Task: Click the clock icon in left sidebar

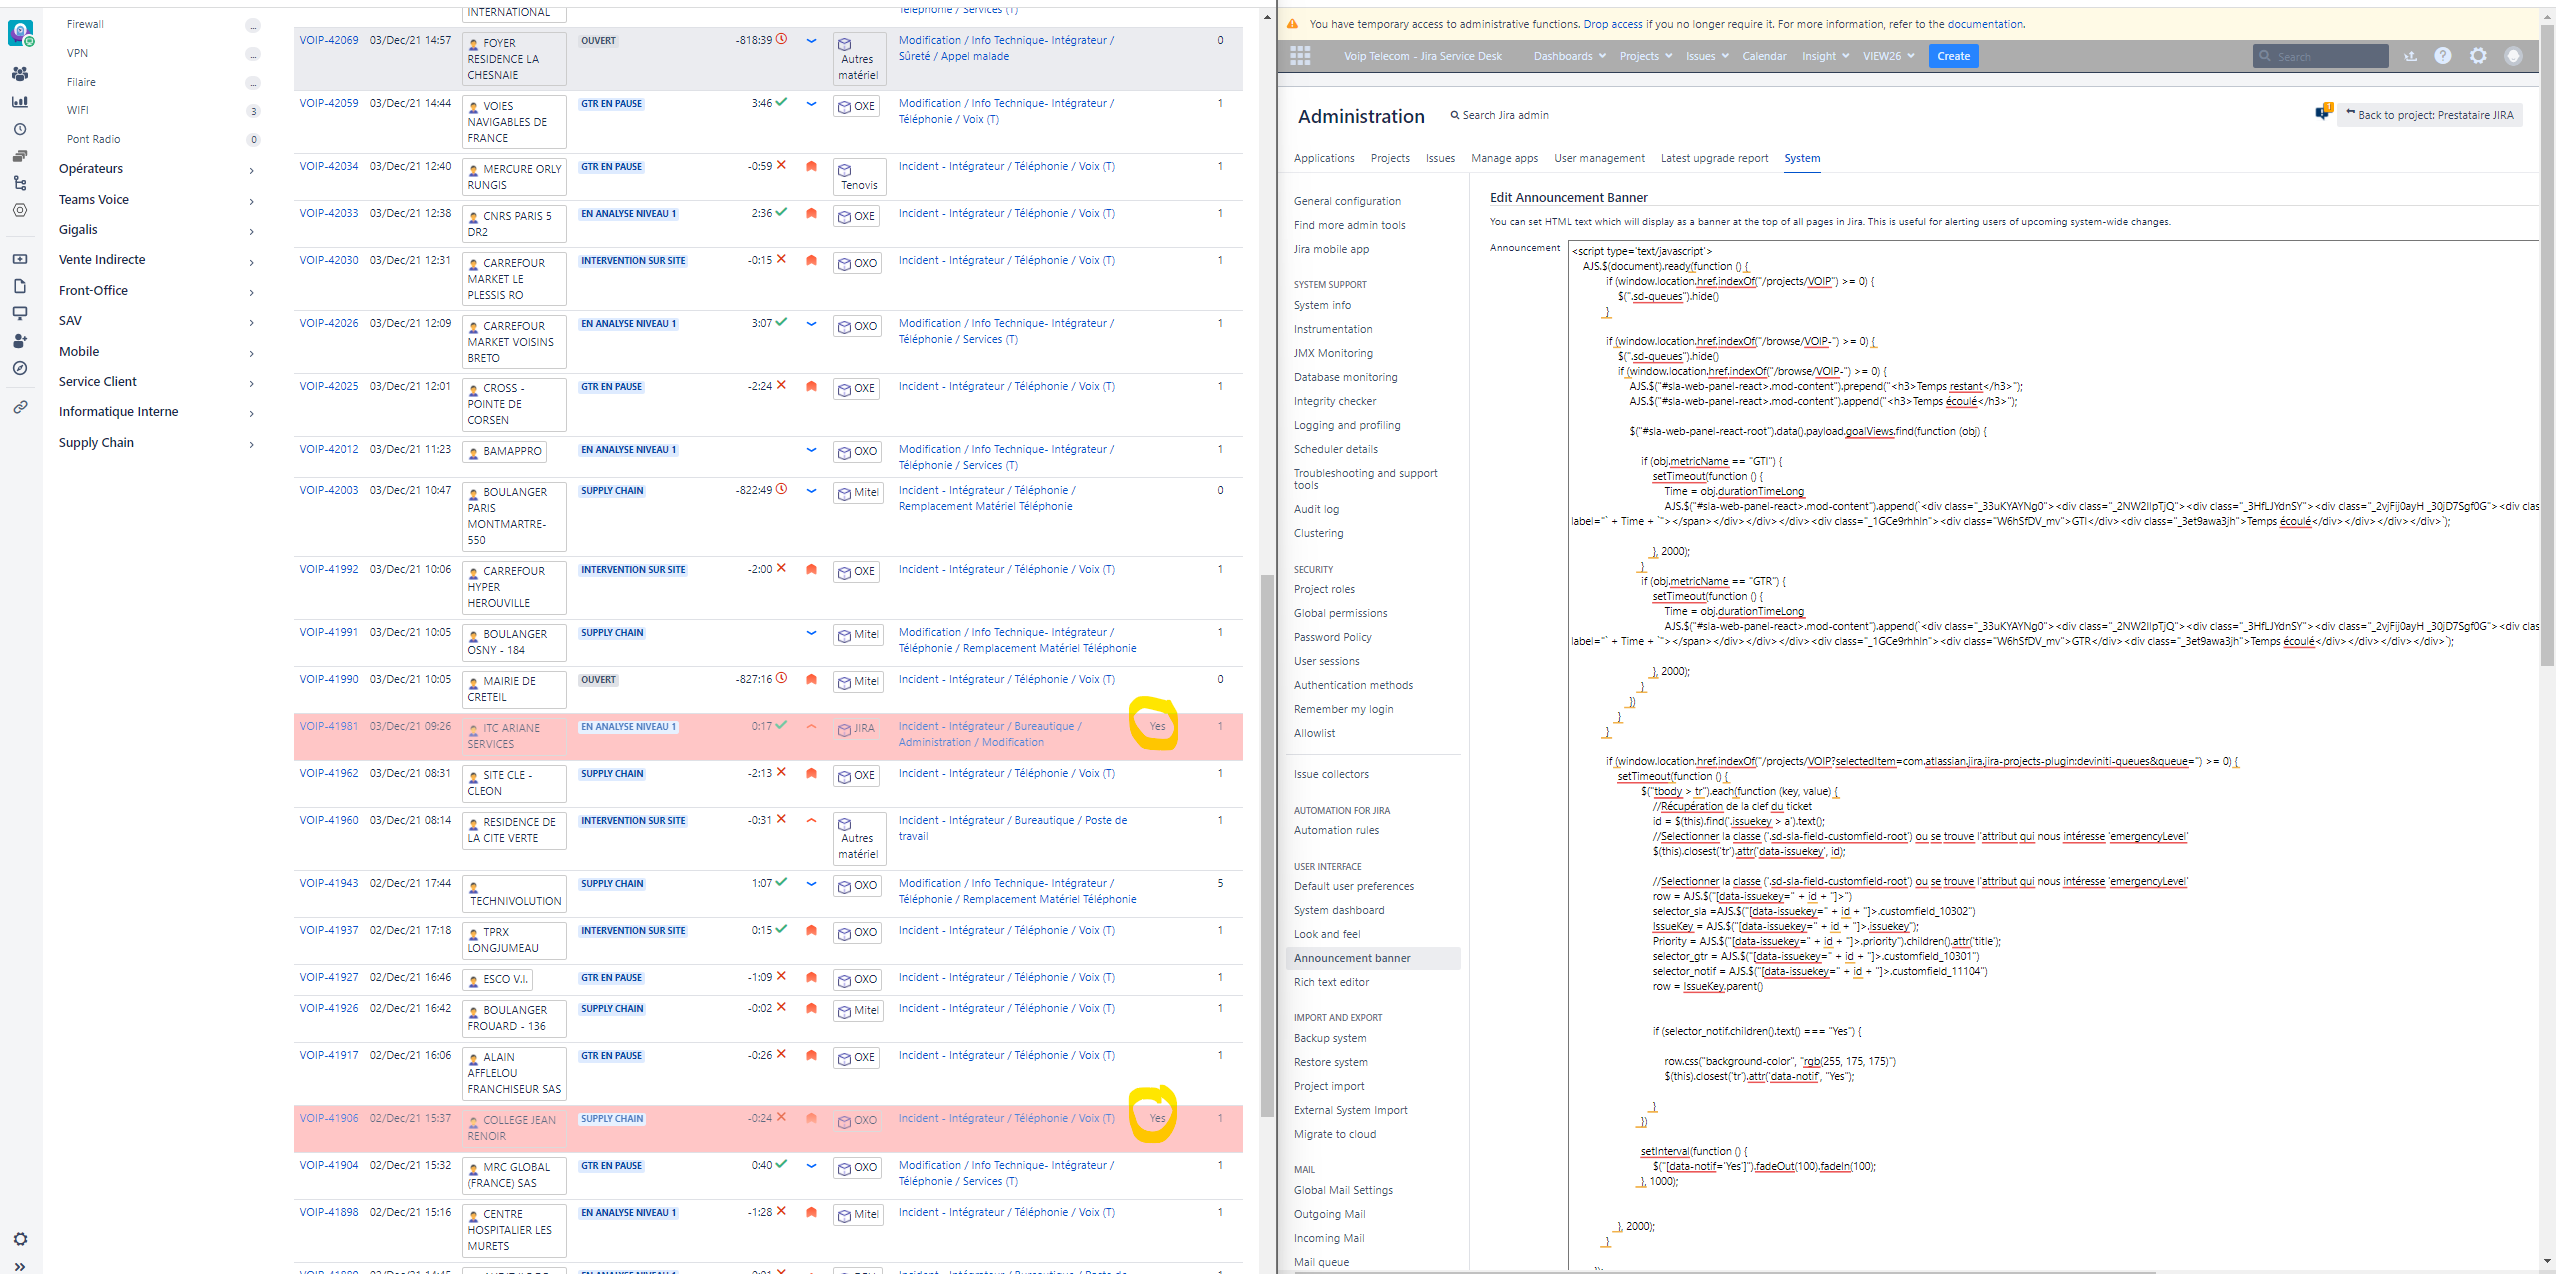Action: [x=20, y=129]
